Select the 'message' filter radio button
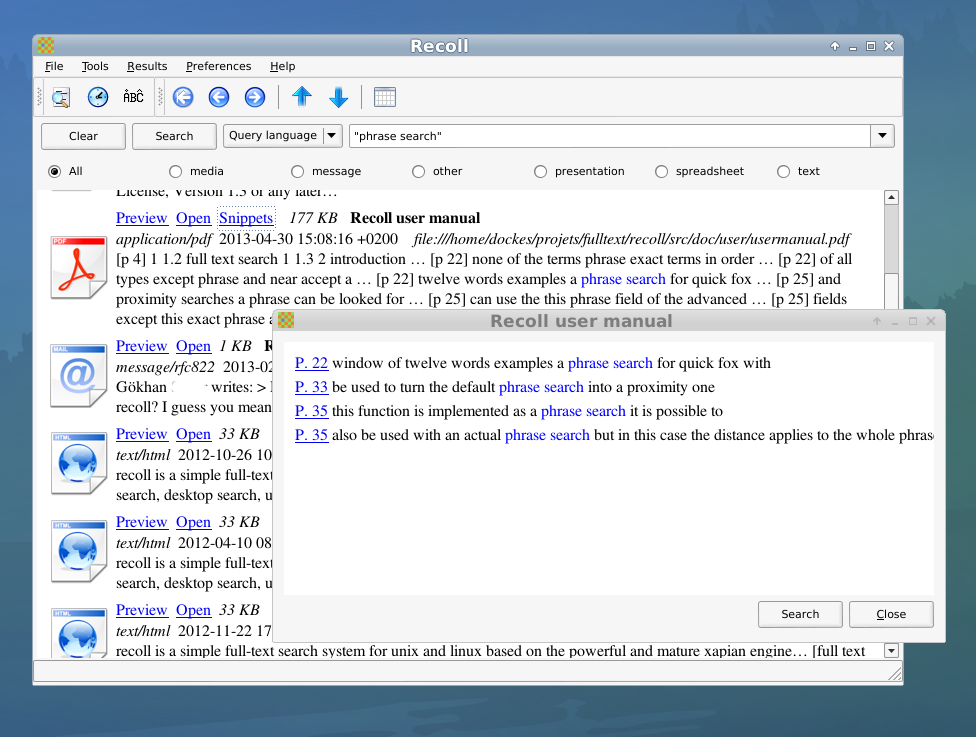976x737 pixels. tap(298, 171)
